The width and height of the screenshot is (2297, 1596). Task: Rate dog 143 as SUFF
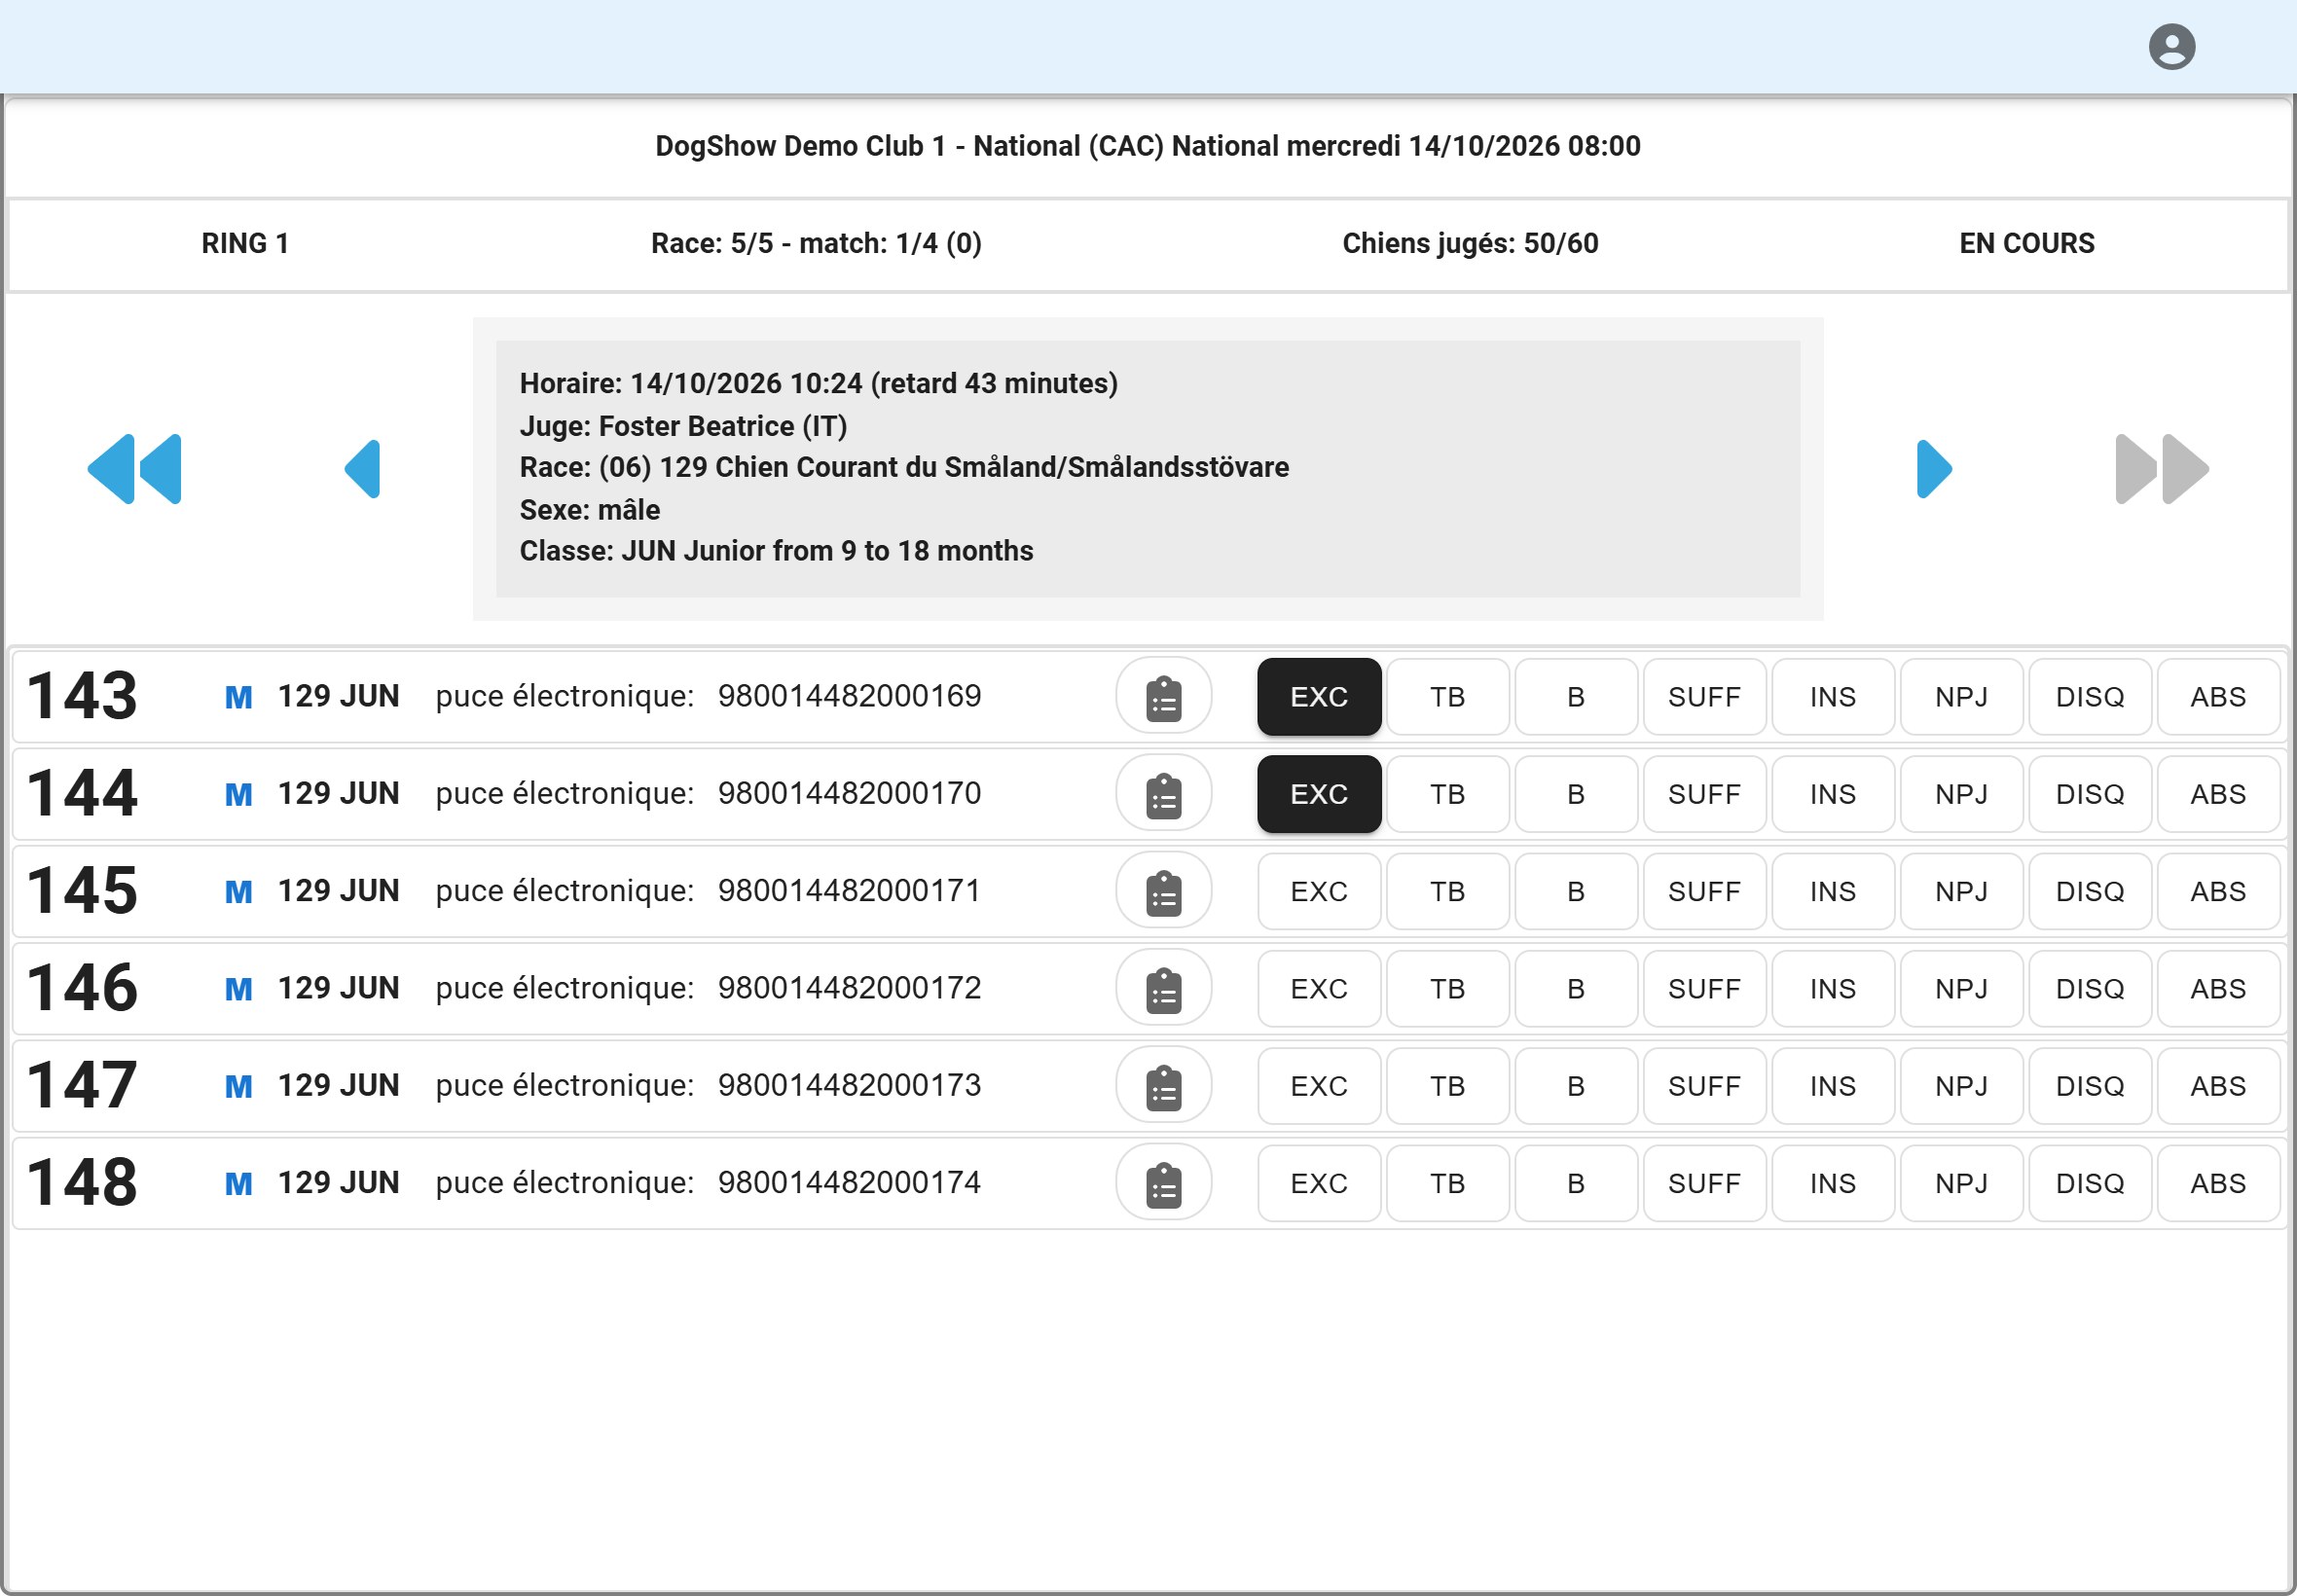(x=1704, y=696)
